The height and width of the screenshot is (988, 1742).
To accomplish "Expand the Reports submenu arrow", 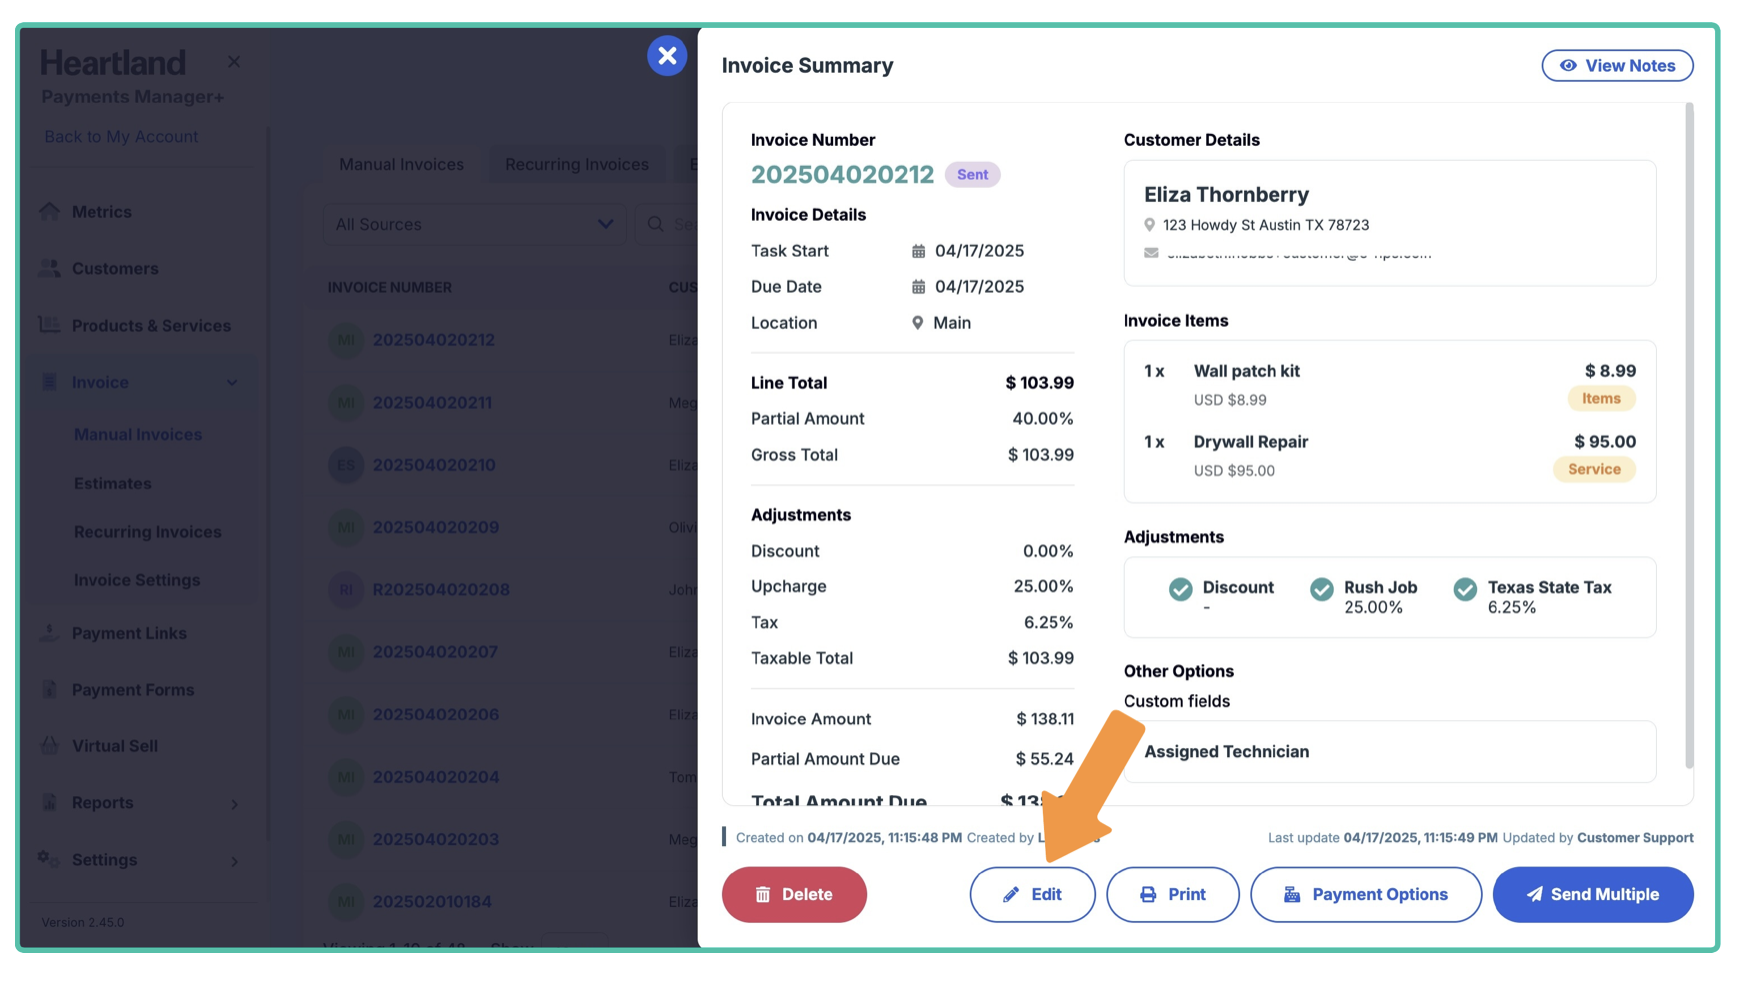I will [x=235, y=804].
